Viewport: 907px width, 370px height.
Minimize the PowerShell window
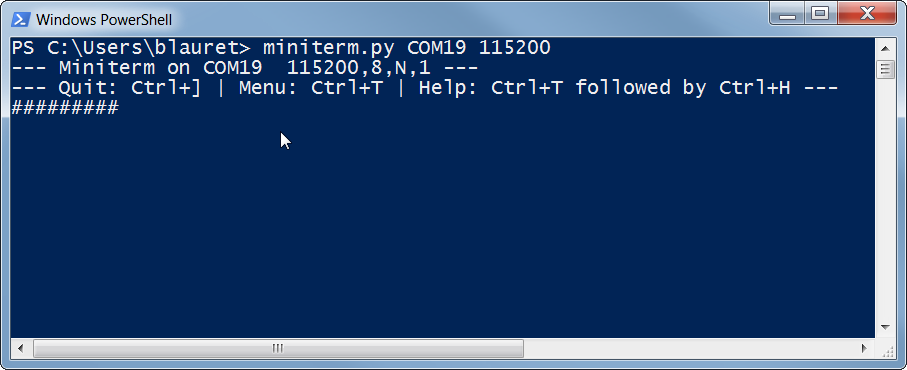tap(788, 14)
